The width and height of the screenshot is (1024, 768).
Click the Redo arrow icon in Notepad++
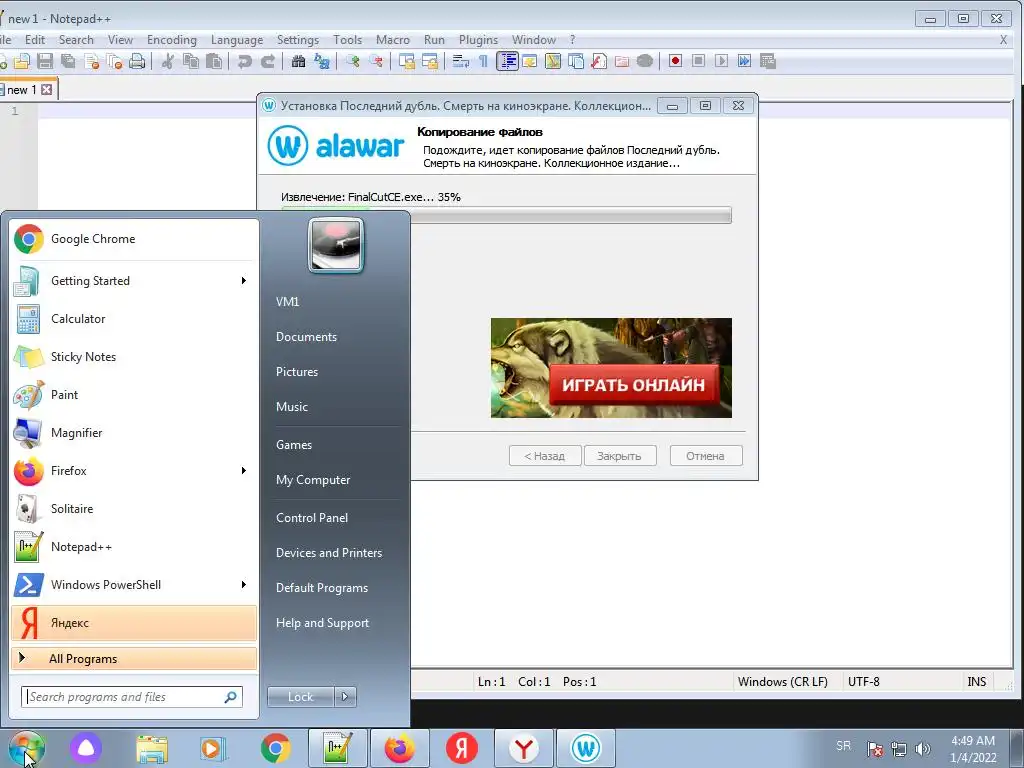[x=268, y=61]
